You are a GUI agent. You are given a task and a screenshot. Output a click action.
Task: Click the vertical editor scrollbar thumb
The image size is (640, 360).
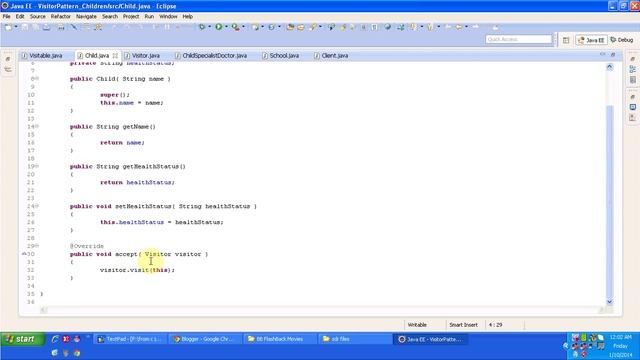609,202
